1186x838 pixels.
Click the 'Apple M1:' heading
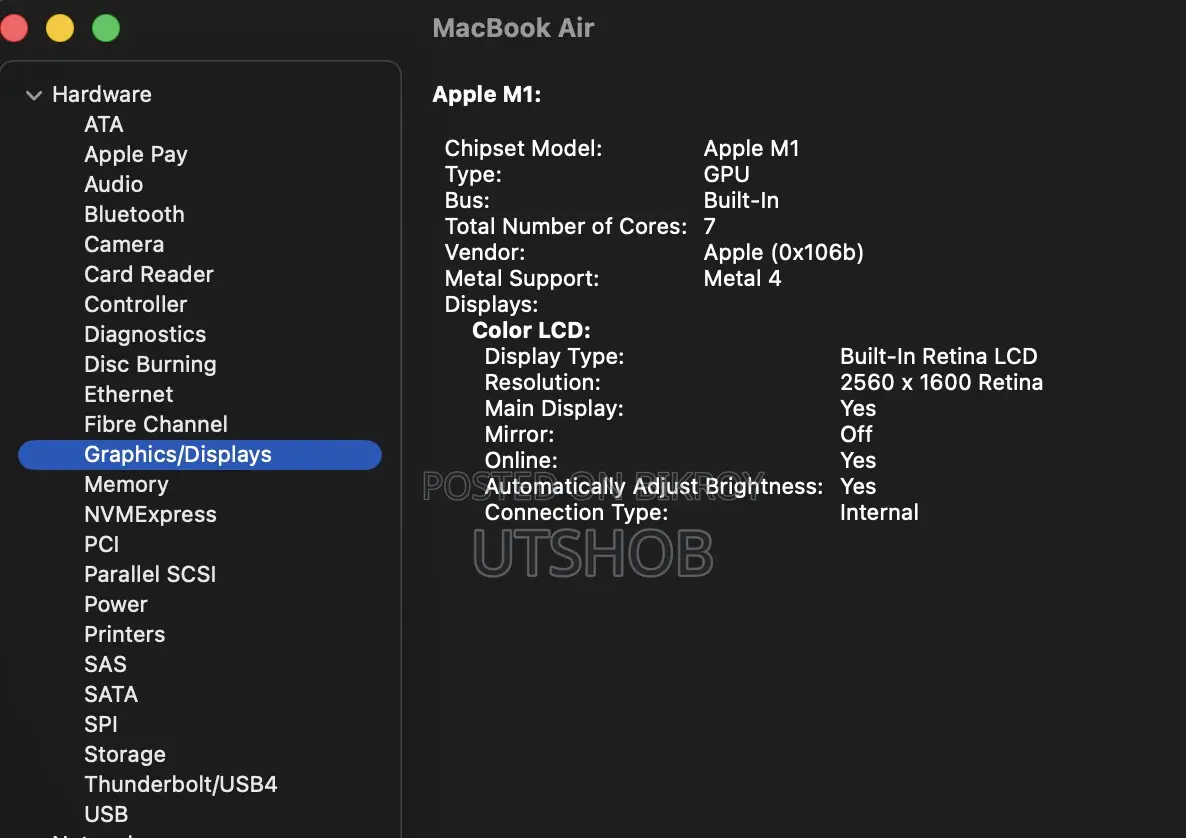486,95
